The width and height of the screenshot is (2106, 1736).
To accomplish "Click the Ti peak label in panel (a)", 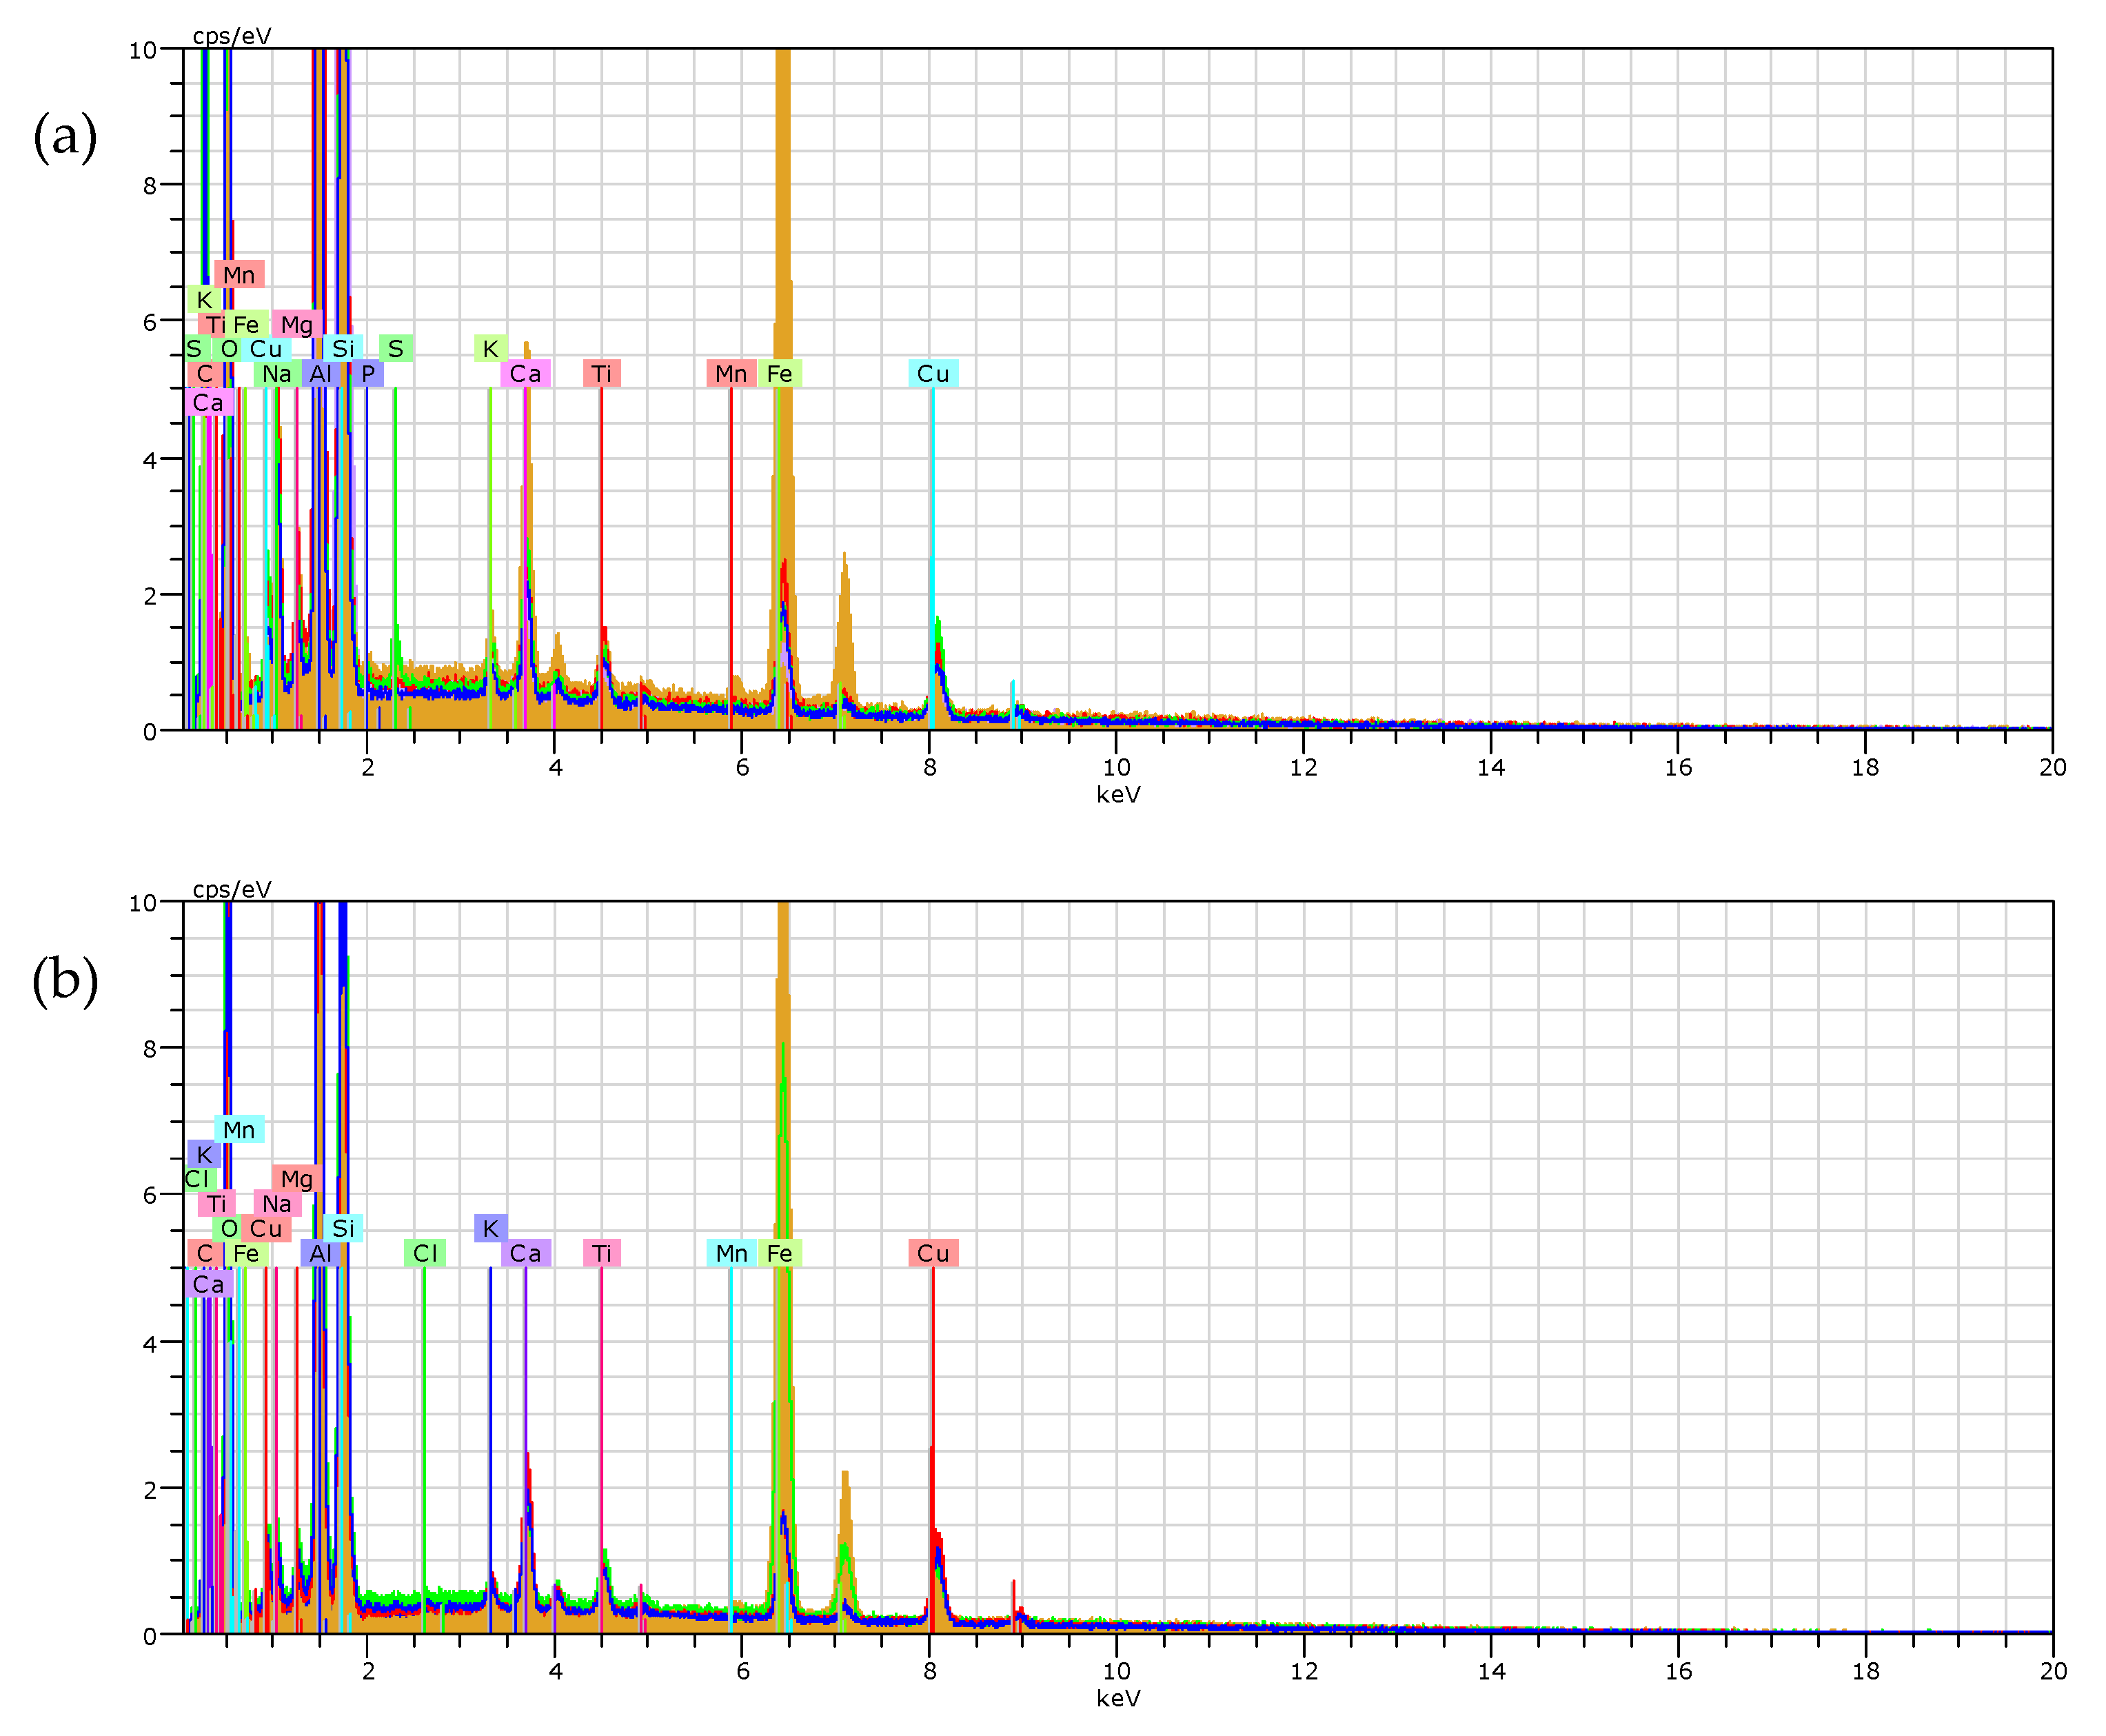I will (x=603, y=374).
